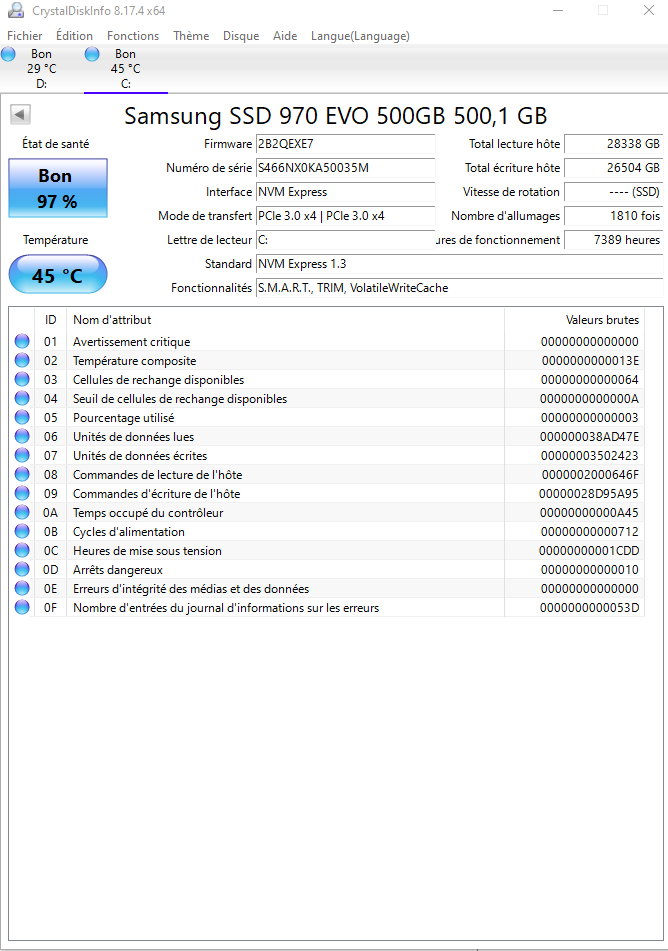Click status orb for journal d'informations sur les erreurs
Image resolution: width=668 pixels, height=951 pixels.
click(22, 607)
